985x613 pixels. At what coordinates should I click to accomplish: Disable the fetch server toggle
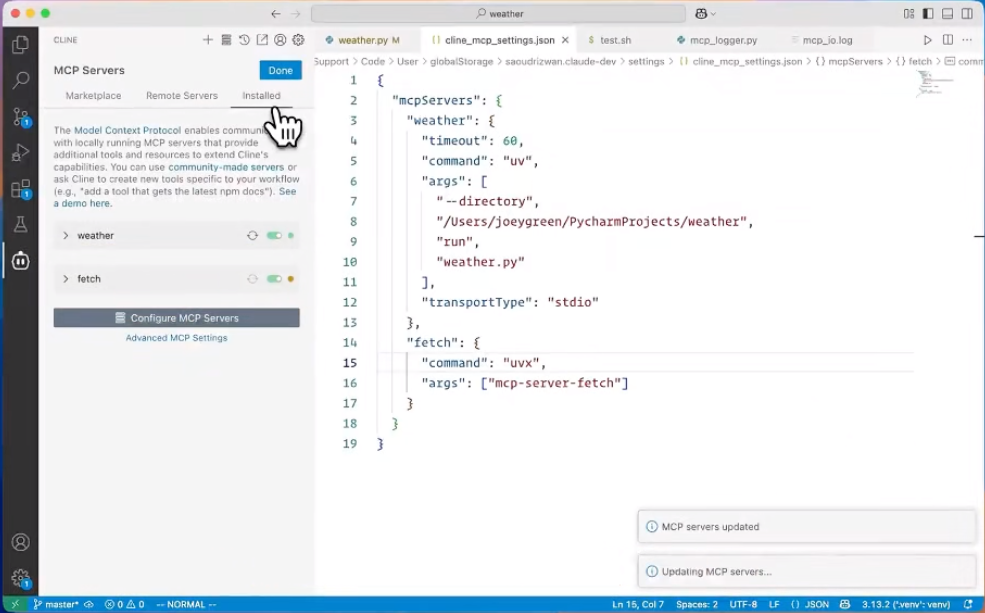pos(275,279)
